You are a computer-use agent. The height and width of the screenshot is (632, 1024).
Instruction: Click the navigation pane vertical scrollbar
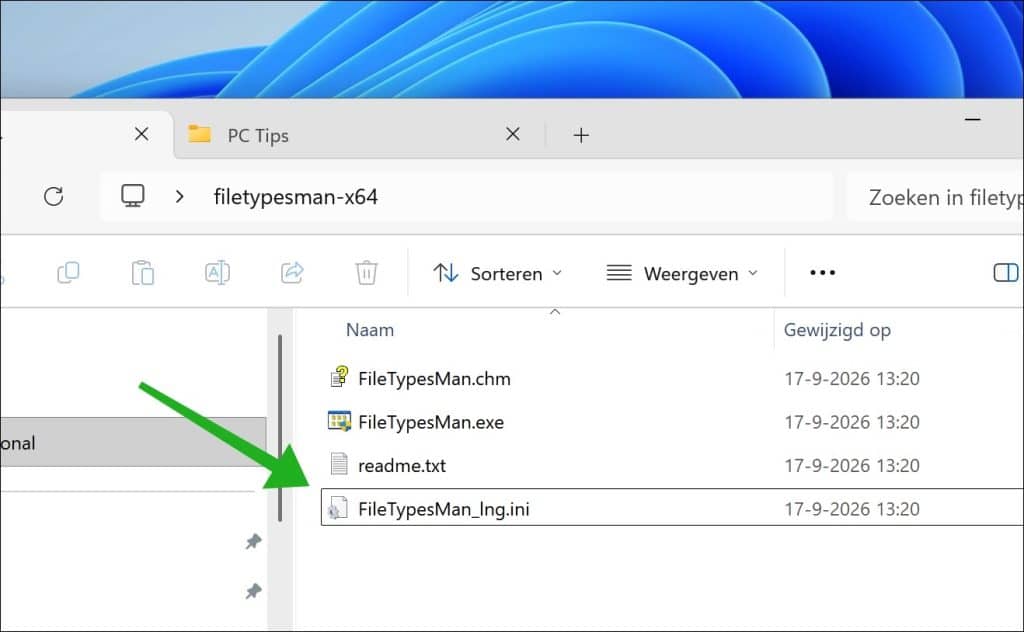tap(280, 428)
